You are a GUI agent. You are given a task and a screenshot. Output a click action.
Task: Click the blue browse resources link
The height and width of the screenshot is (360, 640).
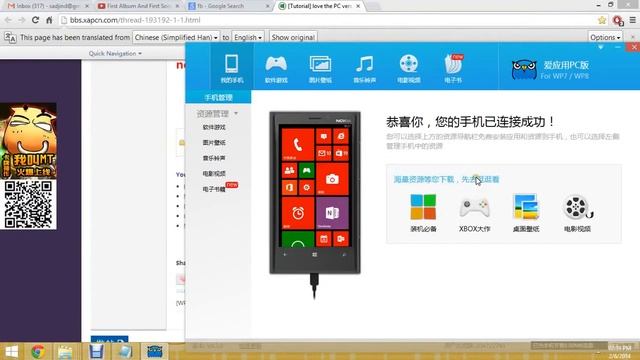(x=446, y=179)
